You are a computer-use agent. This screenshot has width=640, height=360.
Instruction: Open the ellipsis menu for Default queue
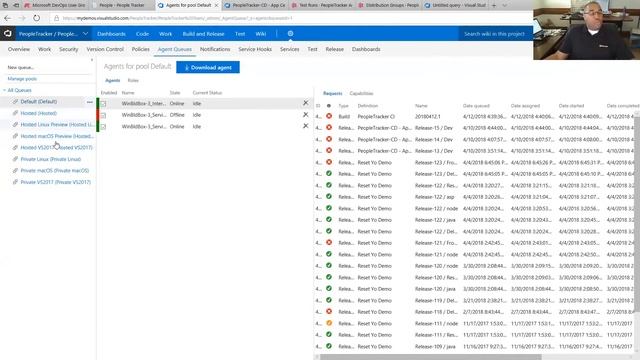point(90,102)
